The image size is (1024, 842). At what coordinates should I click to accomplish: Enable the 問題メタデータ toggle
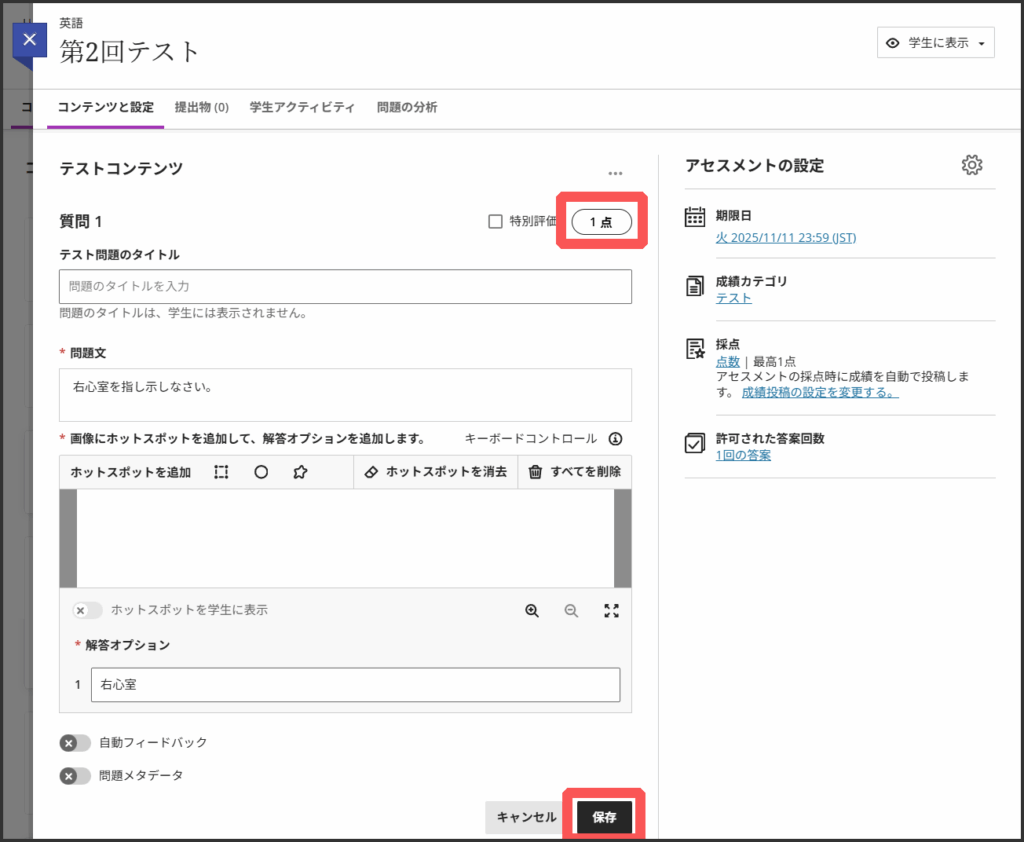click(x=75, y=776)
